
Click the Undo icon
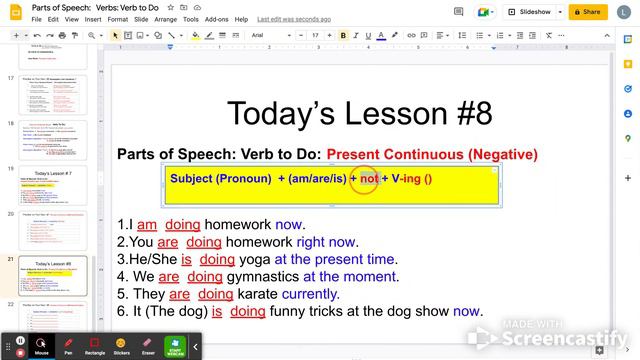tap(37, 36)
